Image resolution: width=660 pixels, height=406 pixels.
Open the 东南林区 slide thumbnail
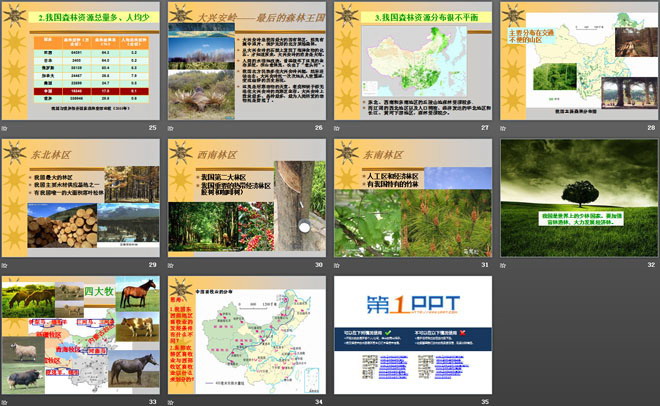(412, 197)
